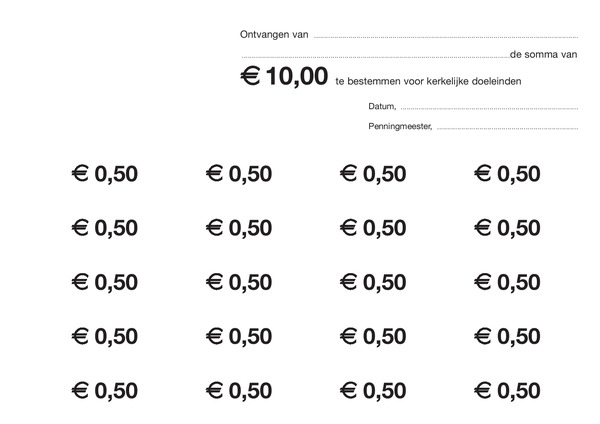Click the 'Datum,' label
600x424 pixels.
382,106
